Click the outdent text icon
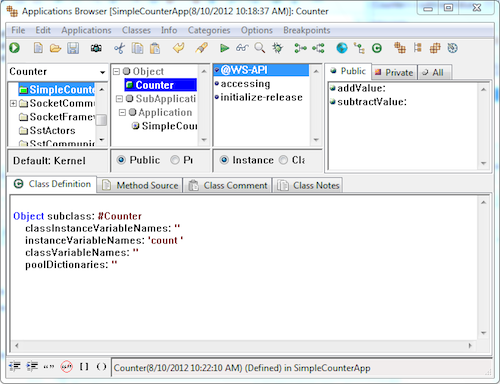Viewport: 500px width, 384px height. pyautogui.click(x=15, y=367)
